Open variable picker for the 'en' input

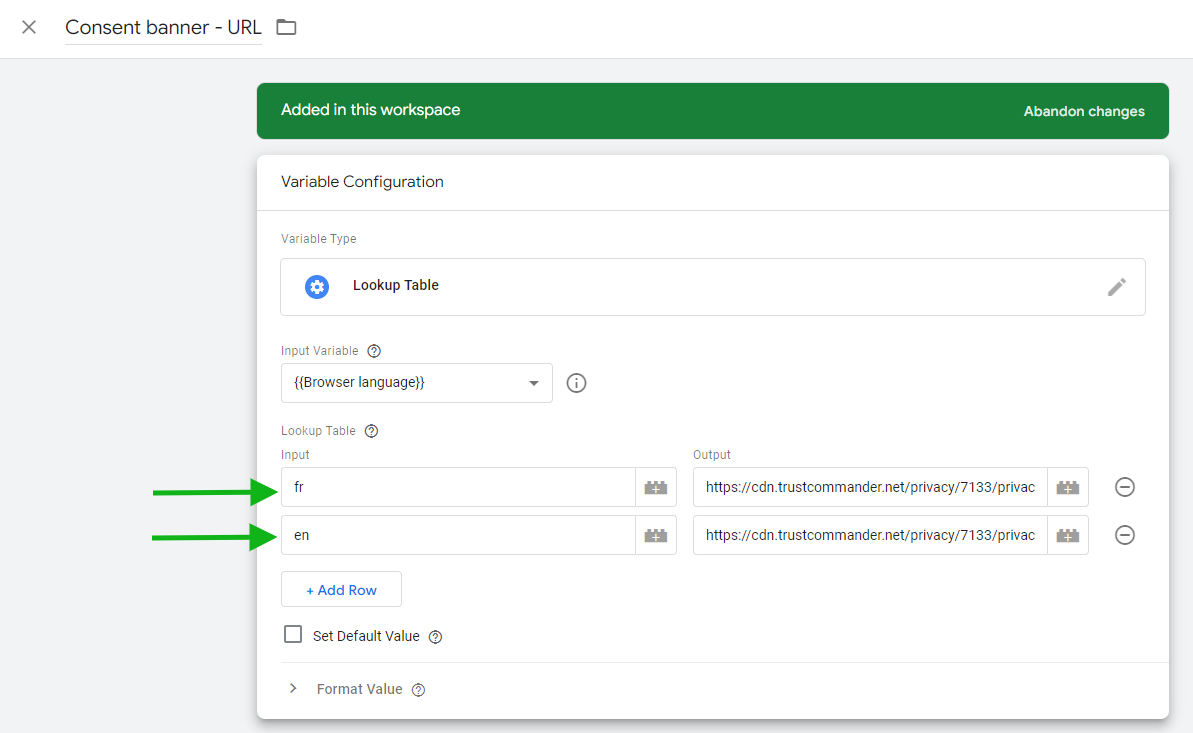coord(656,536)
